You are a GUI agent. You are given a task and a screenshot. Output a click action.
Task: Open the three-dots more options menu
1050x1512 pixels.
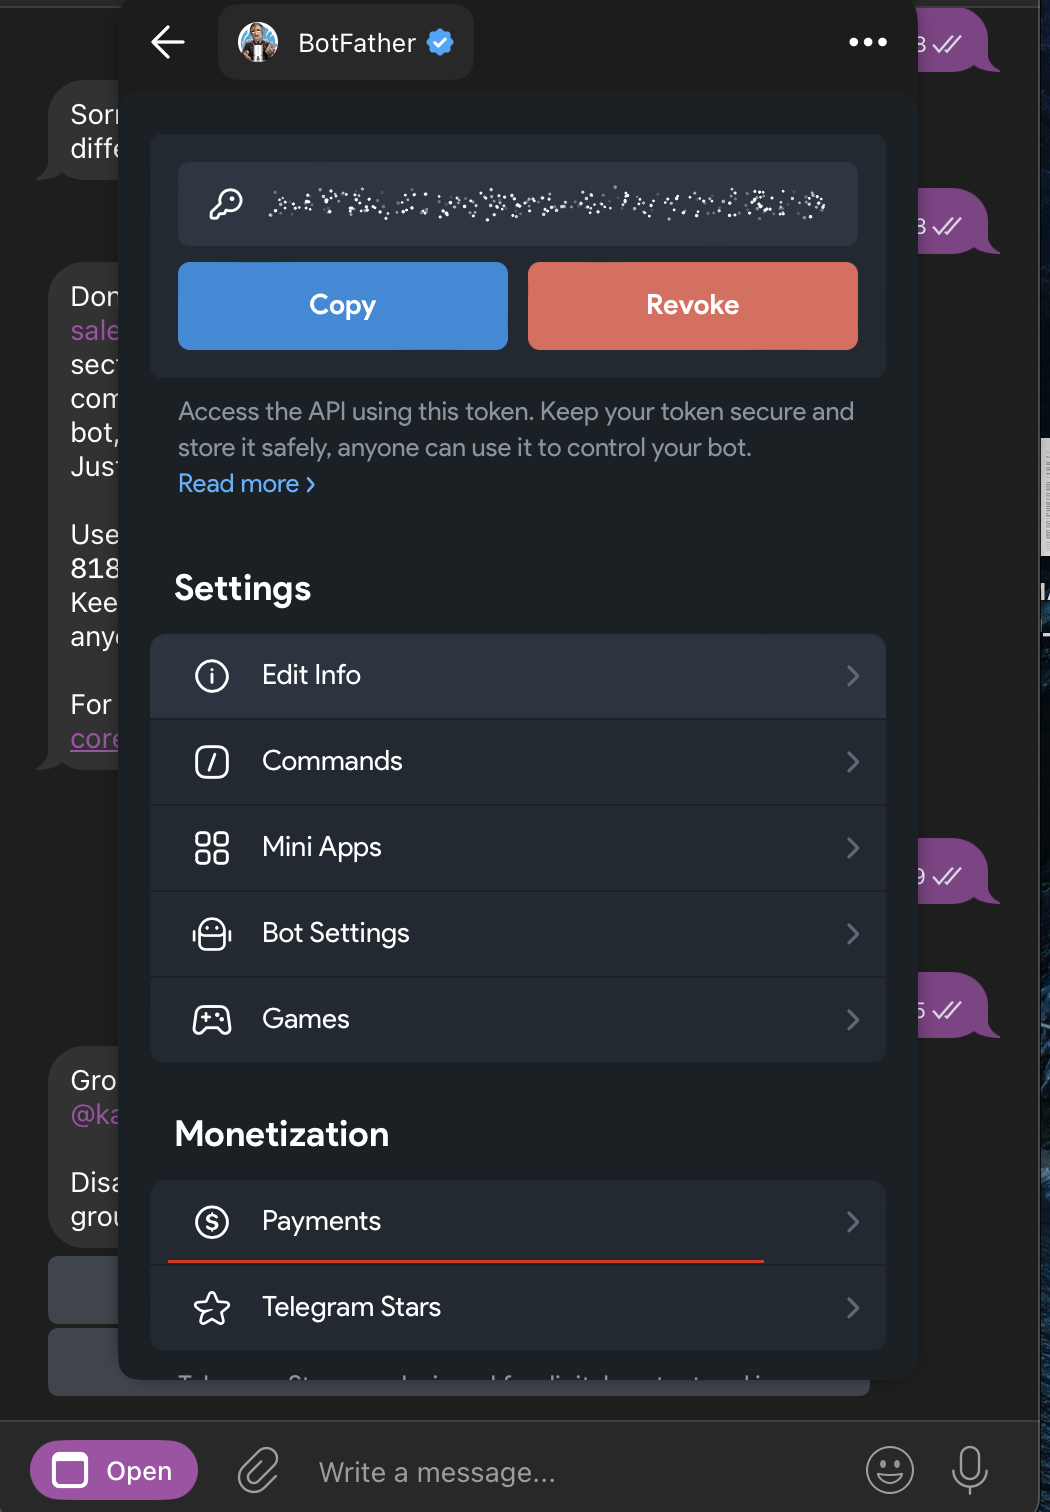pos(867,42)
